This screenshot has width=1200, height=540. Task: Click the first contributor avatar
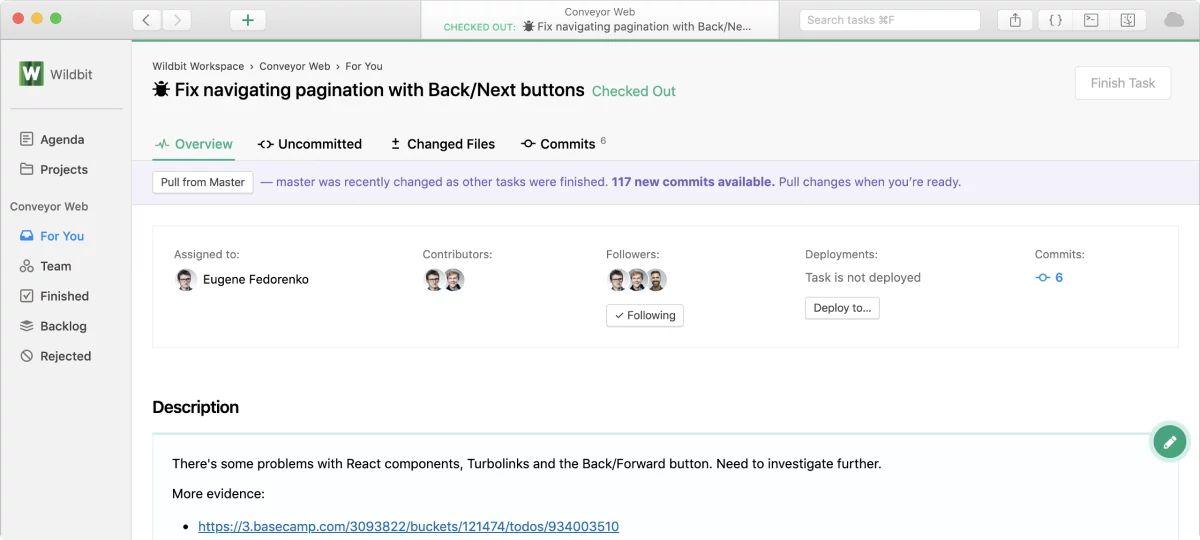pos(433,280)
